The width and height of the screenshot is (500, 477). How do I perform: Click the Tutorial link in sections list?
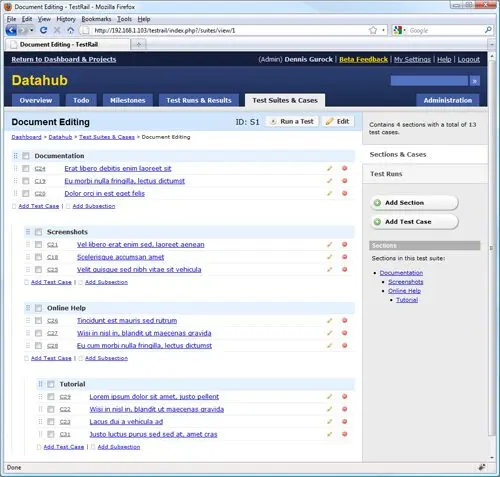pyautogui.click(x=407, y=300)
